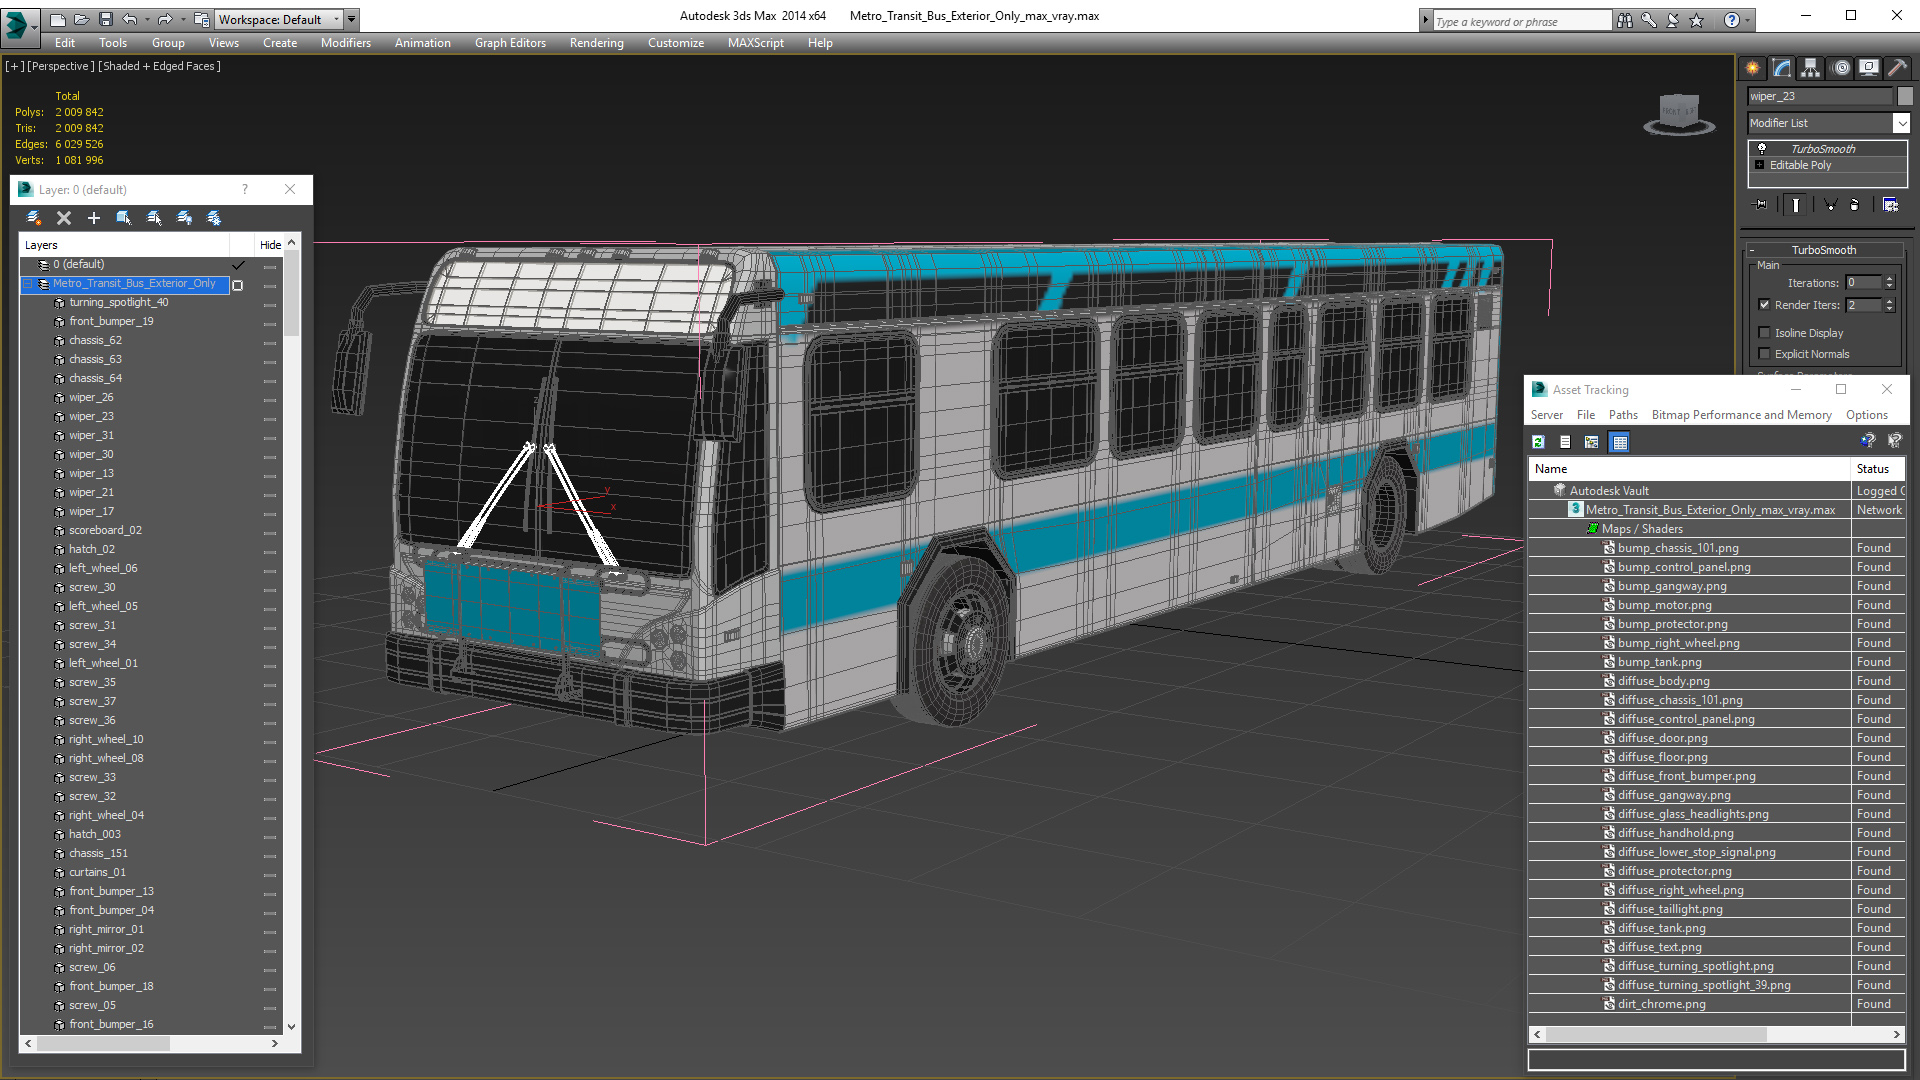Expand the Editable Poly stack entry

click(x=1760, y=165)
